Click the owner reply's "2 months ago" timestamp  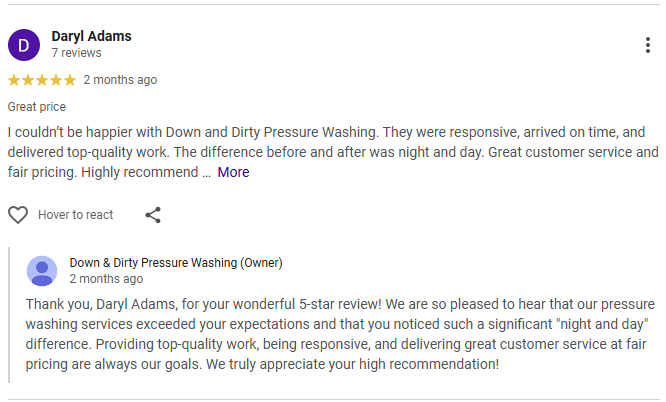coord(106,279)
